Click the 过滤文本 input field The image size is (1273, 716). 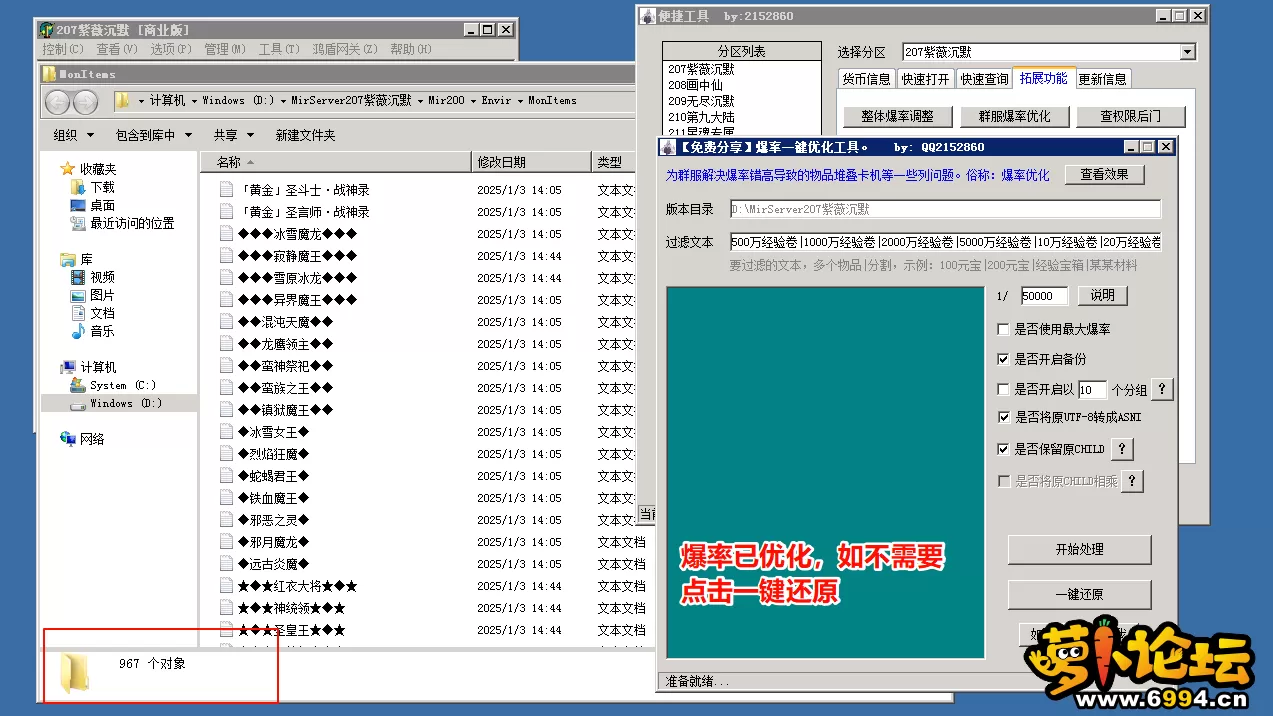point(946,242)
